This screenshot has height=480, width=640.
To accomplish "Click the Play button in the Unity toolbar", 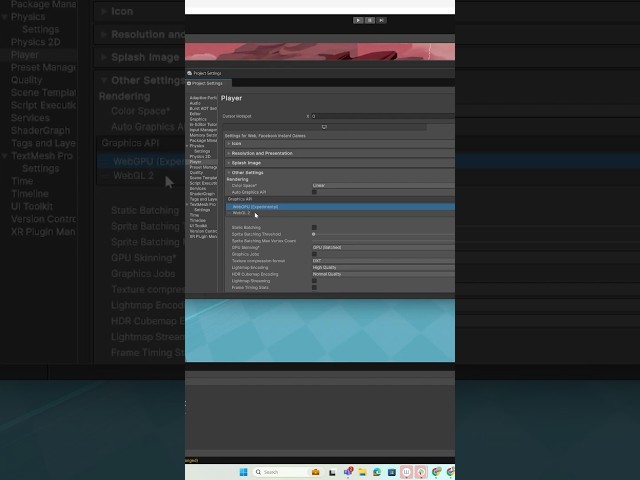I will [x=358, y=20].
